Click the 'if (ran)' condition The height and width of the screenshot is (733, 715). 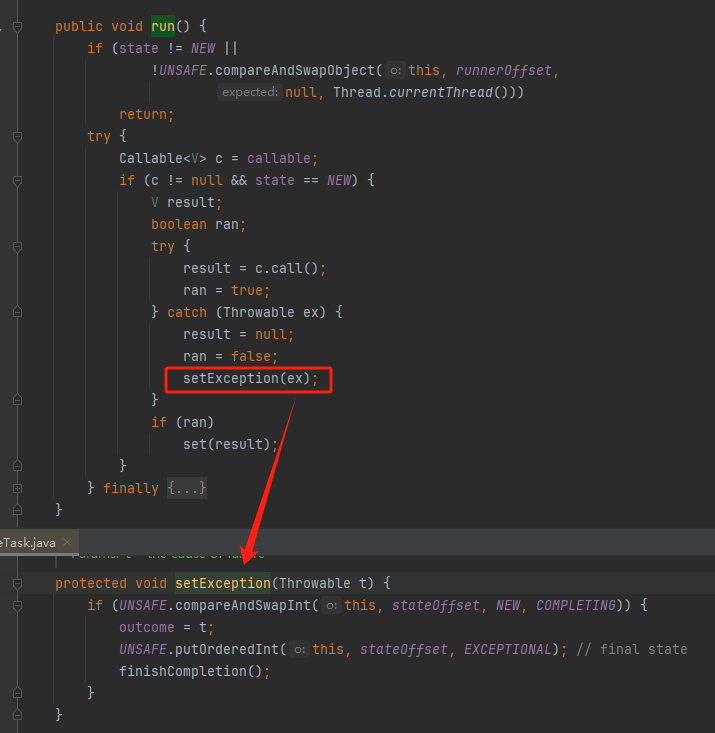coord(182,422)
